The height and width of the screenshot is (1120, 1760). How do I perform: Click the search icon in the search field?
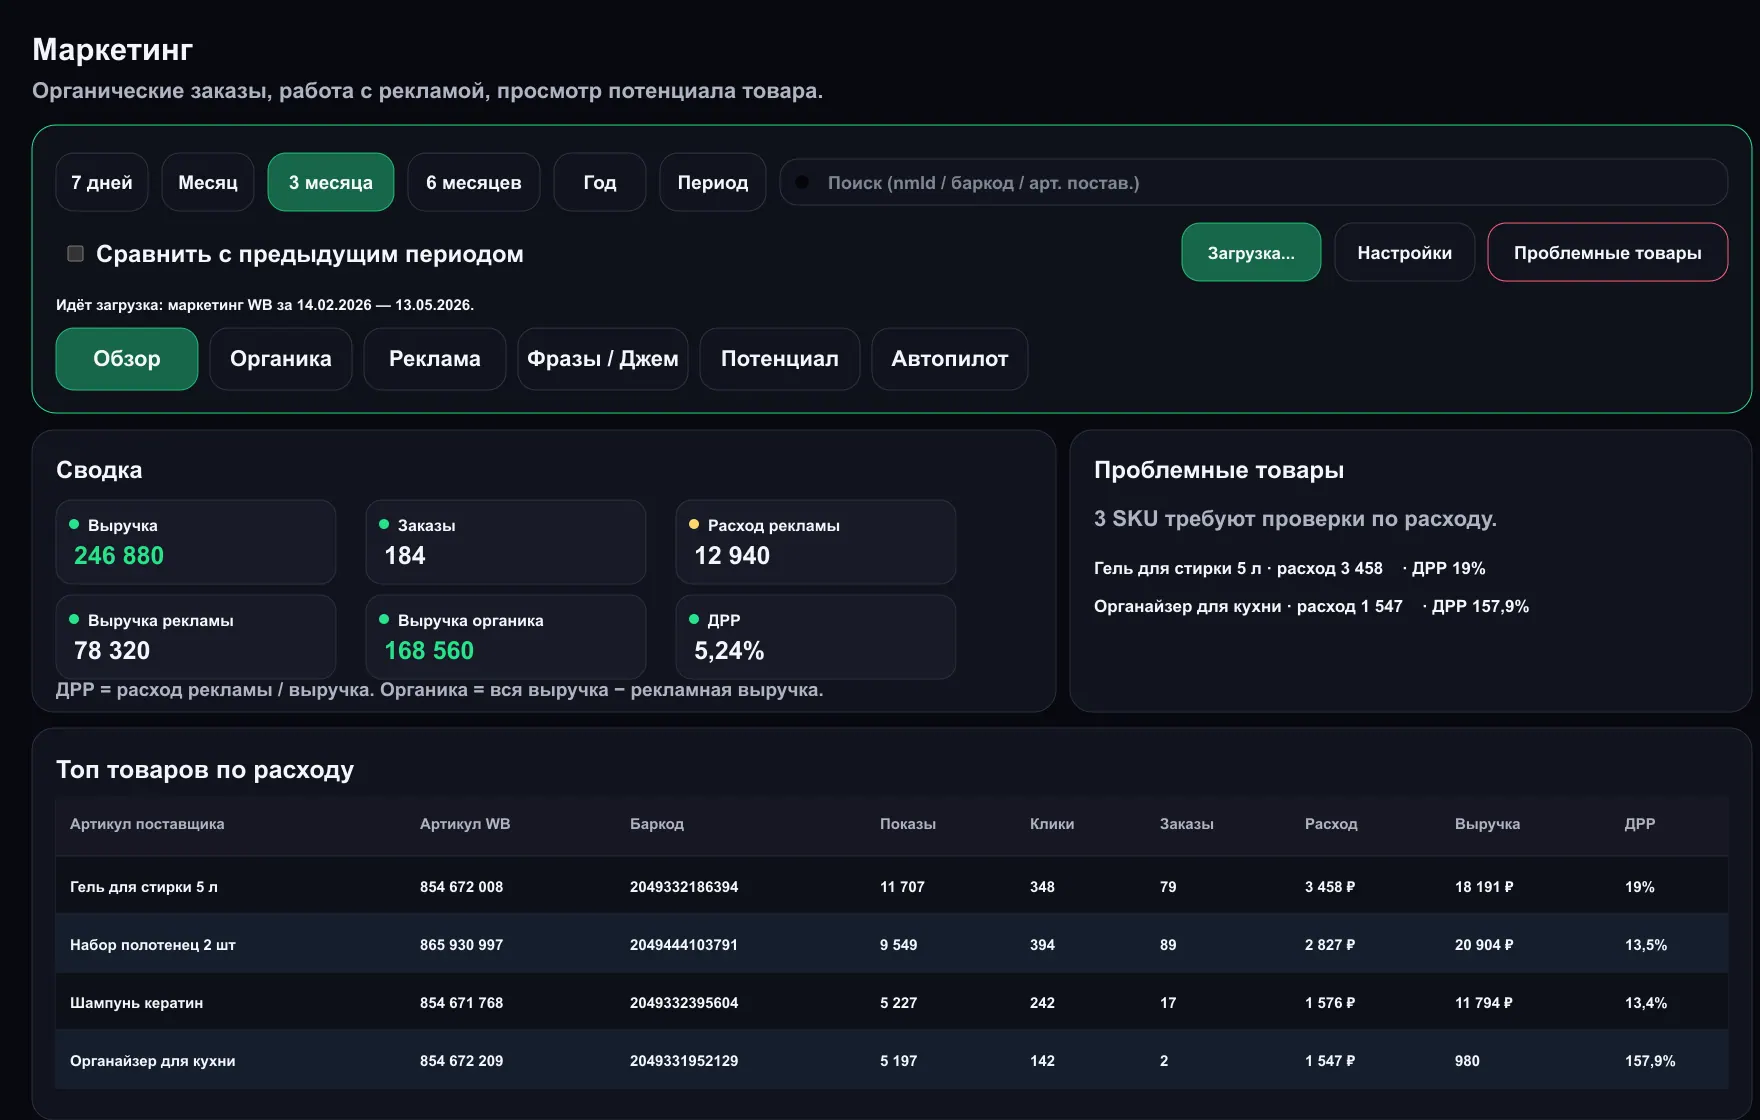pos(802,182)
